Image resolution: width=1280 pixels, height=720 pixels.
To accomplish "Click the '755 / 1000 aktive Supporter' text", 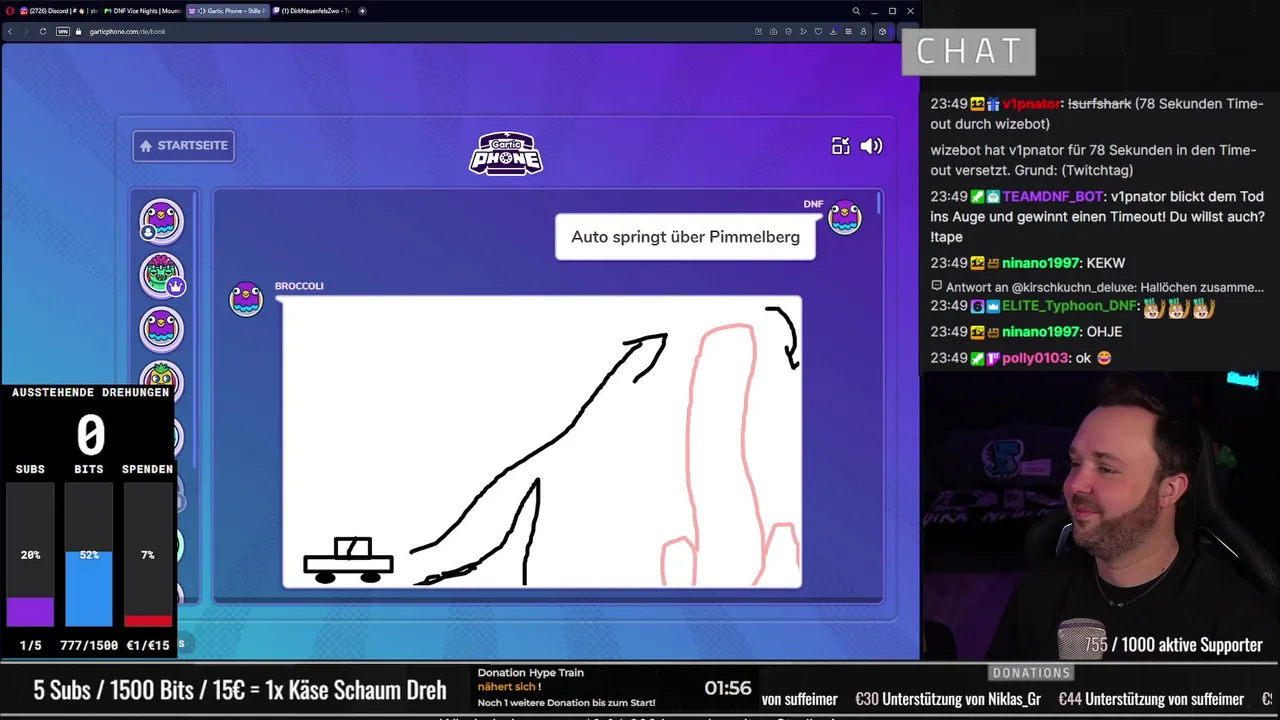I will [1174, 645].
